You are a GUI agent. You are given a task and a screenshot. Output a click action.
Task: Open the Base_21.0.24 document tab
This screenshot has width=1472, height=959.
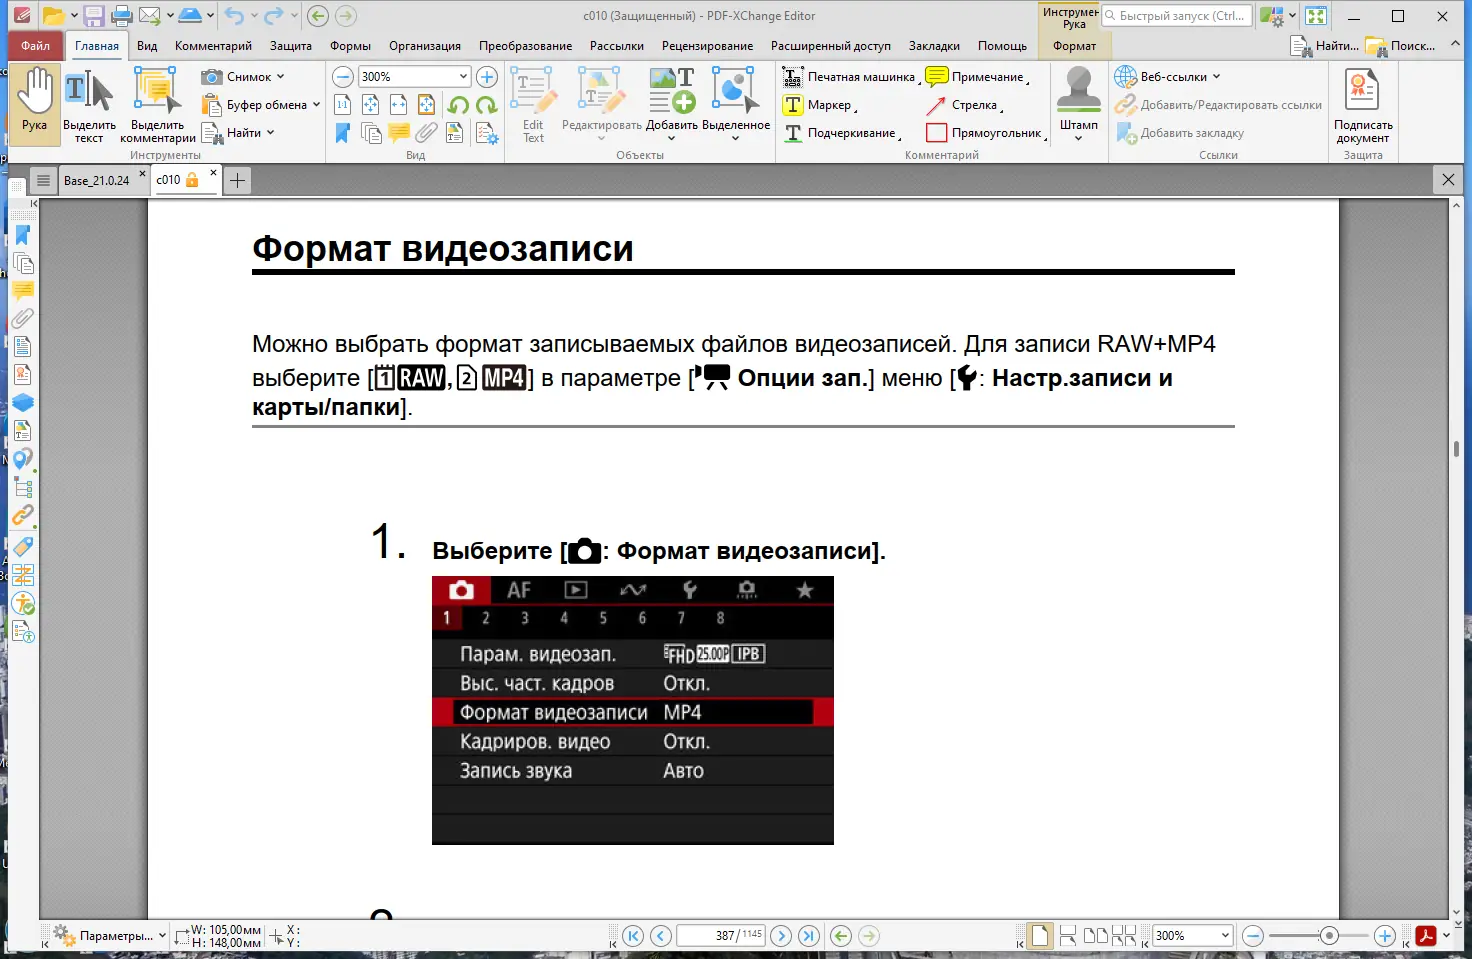click(x=98, y=179)
